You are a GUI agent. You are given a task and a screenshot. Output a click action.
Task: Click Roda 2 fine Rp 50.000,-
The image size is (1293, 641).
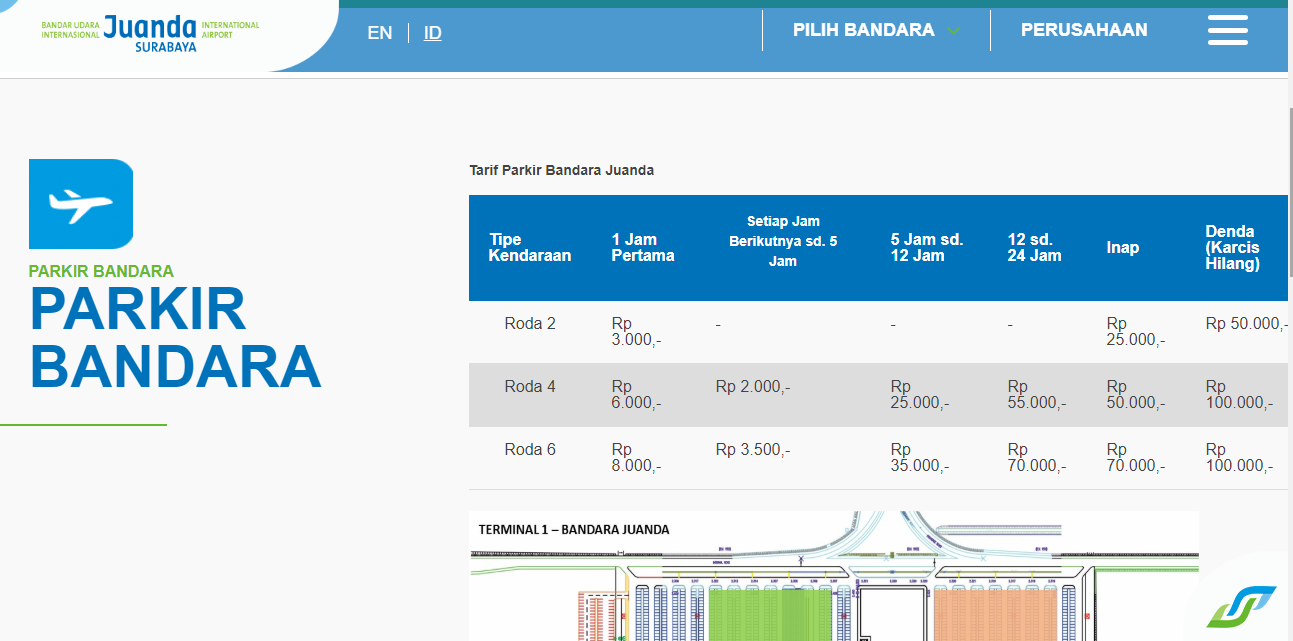(1247, 324)
